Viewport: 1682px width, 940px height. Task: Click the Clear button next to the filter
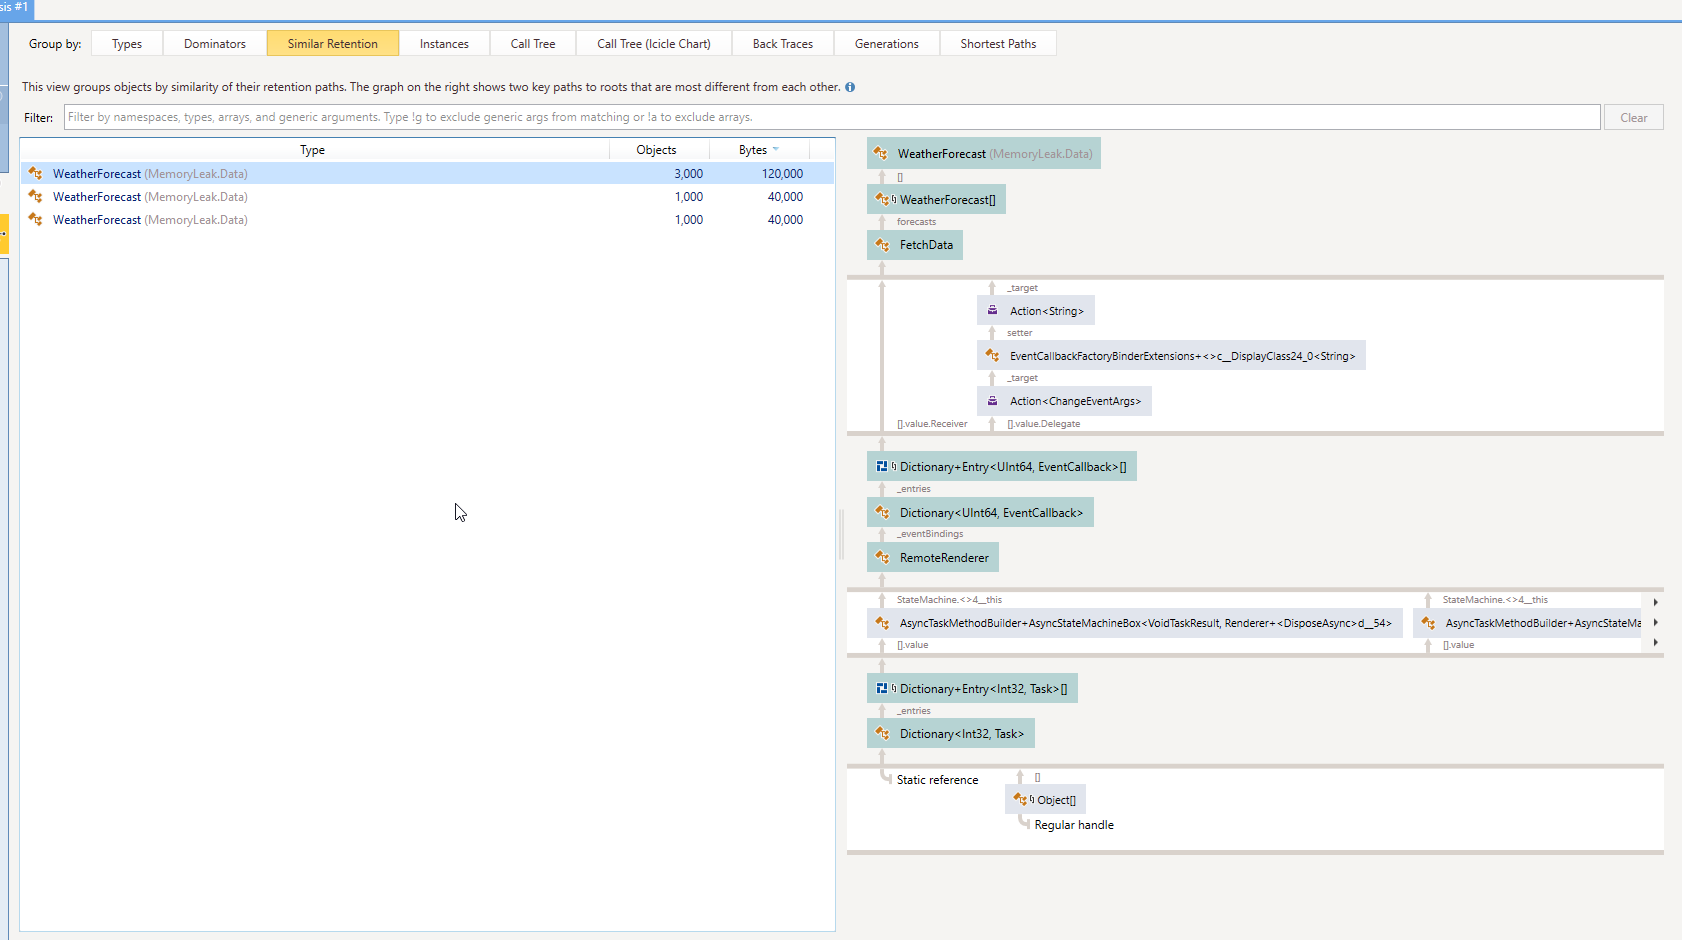tap(1633, 117)
